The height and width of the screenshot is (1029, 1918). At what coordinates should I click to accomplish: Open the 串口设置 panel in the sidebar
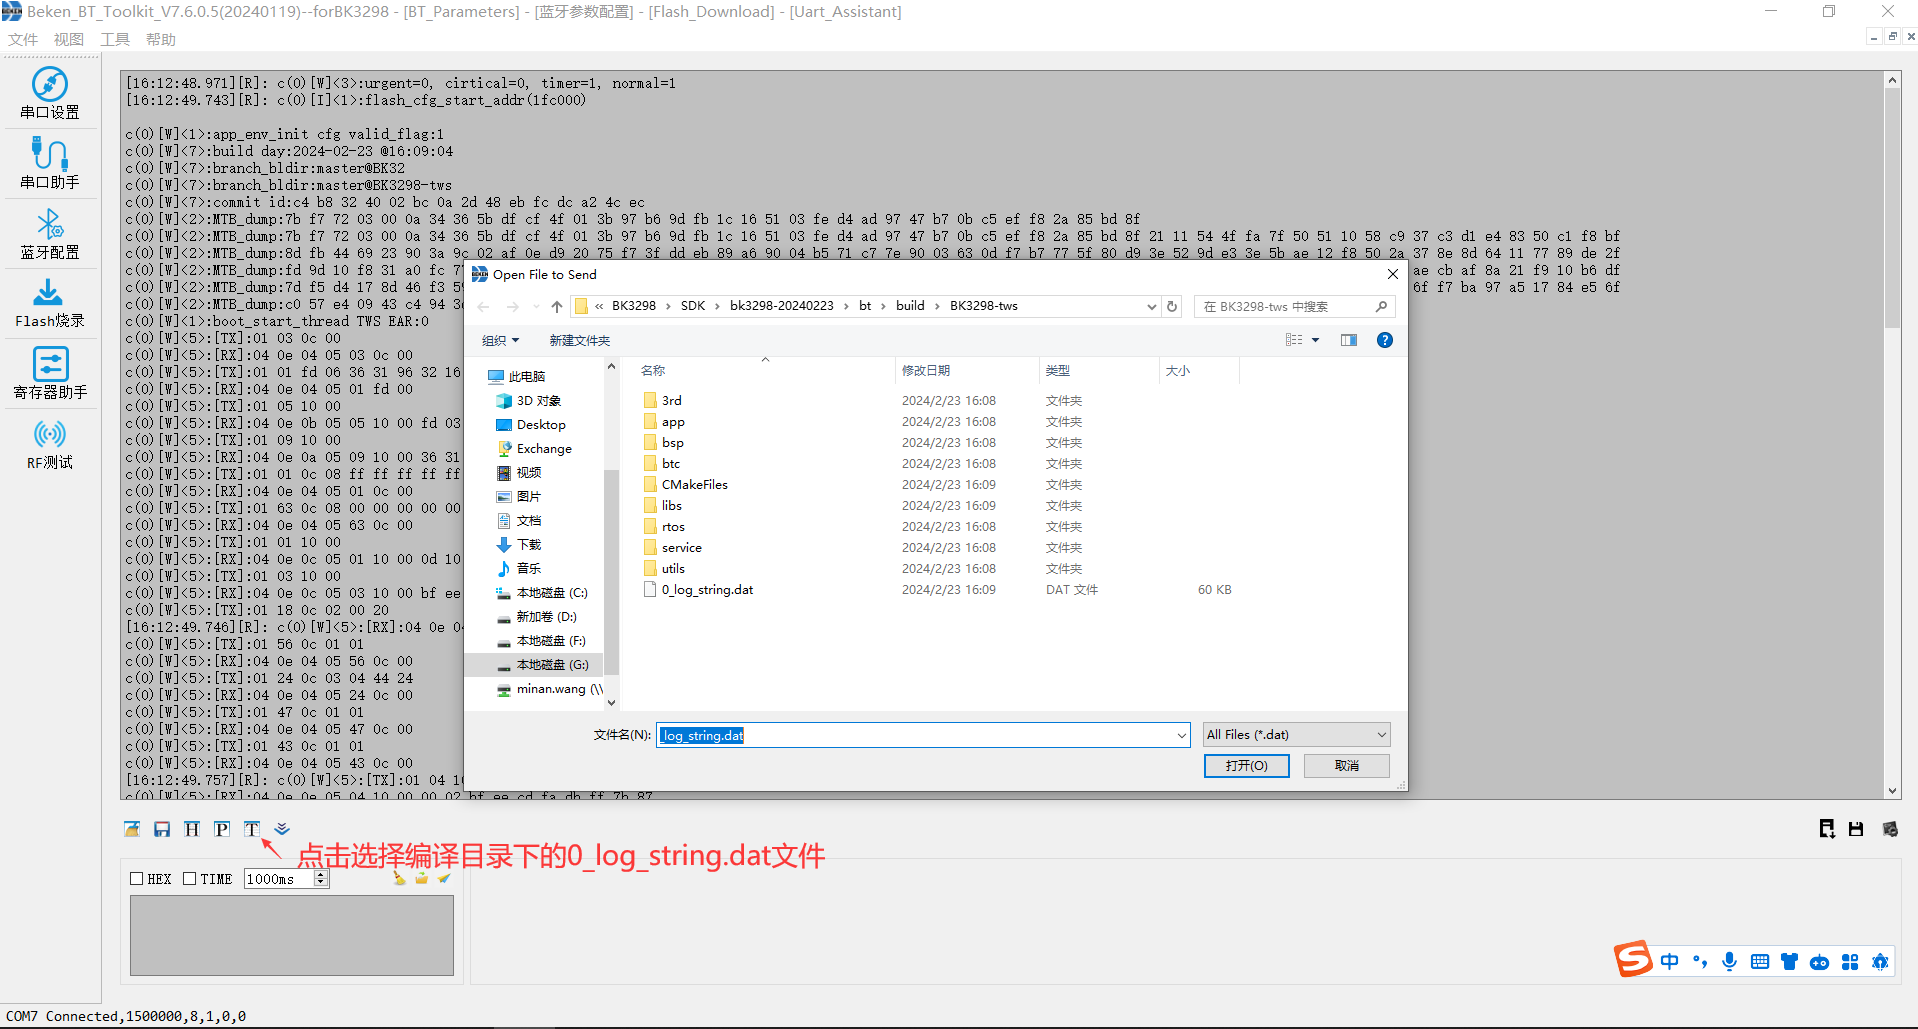(50, 92)
